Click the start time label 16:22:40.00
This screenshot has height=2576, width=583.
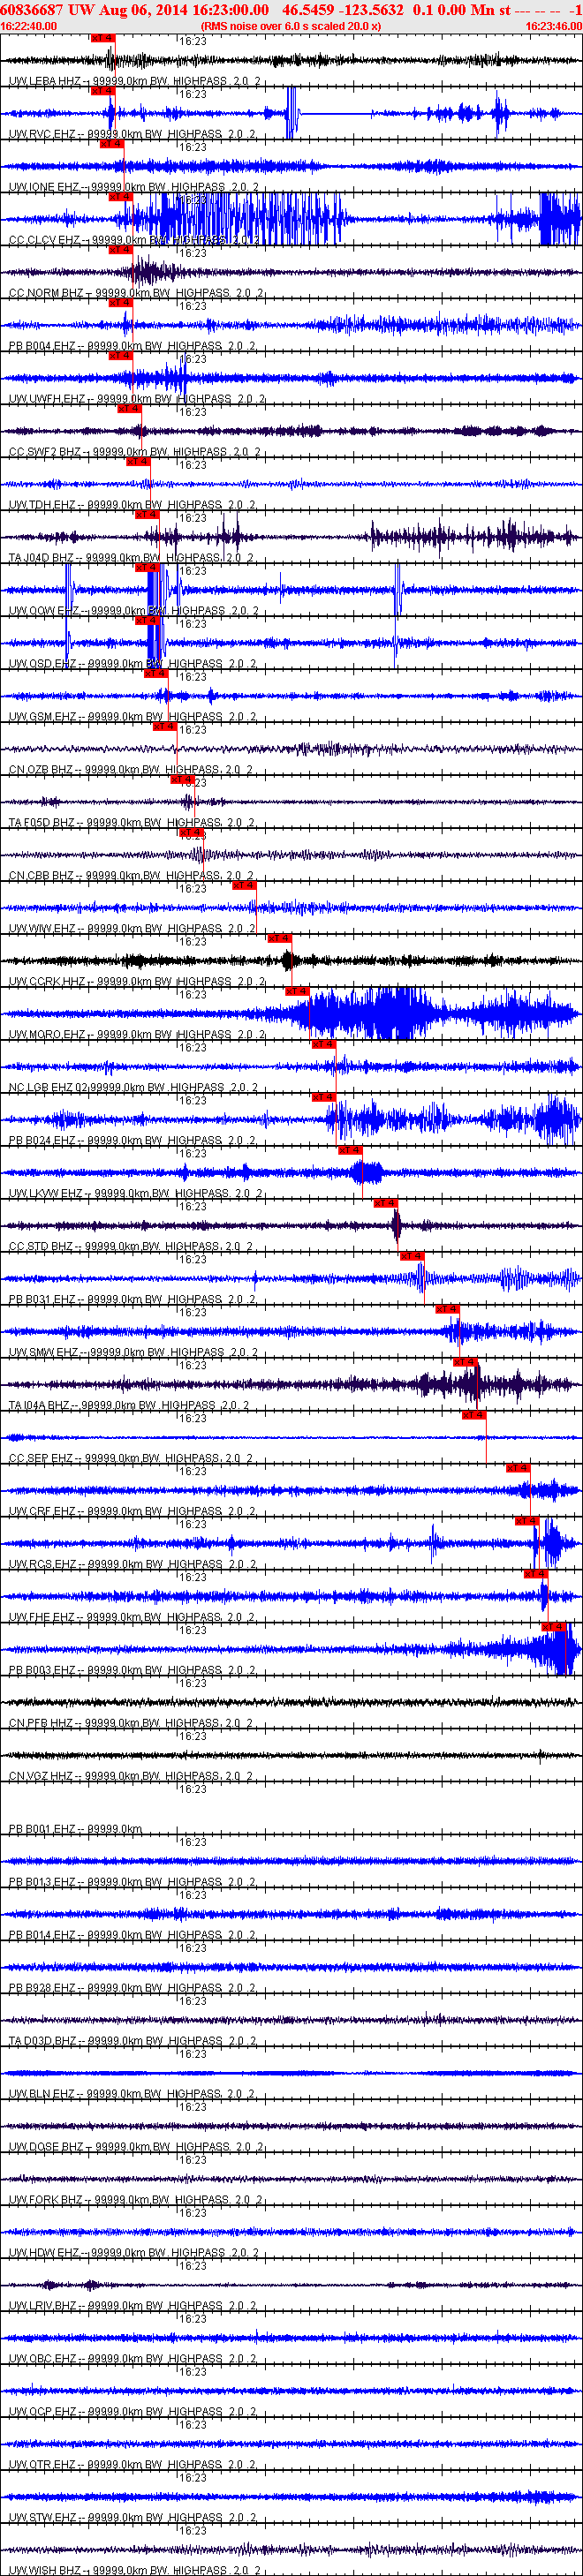click(29, 26)
